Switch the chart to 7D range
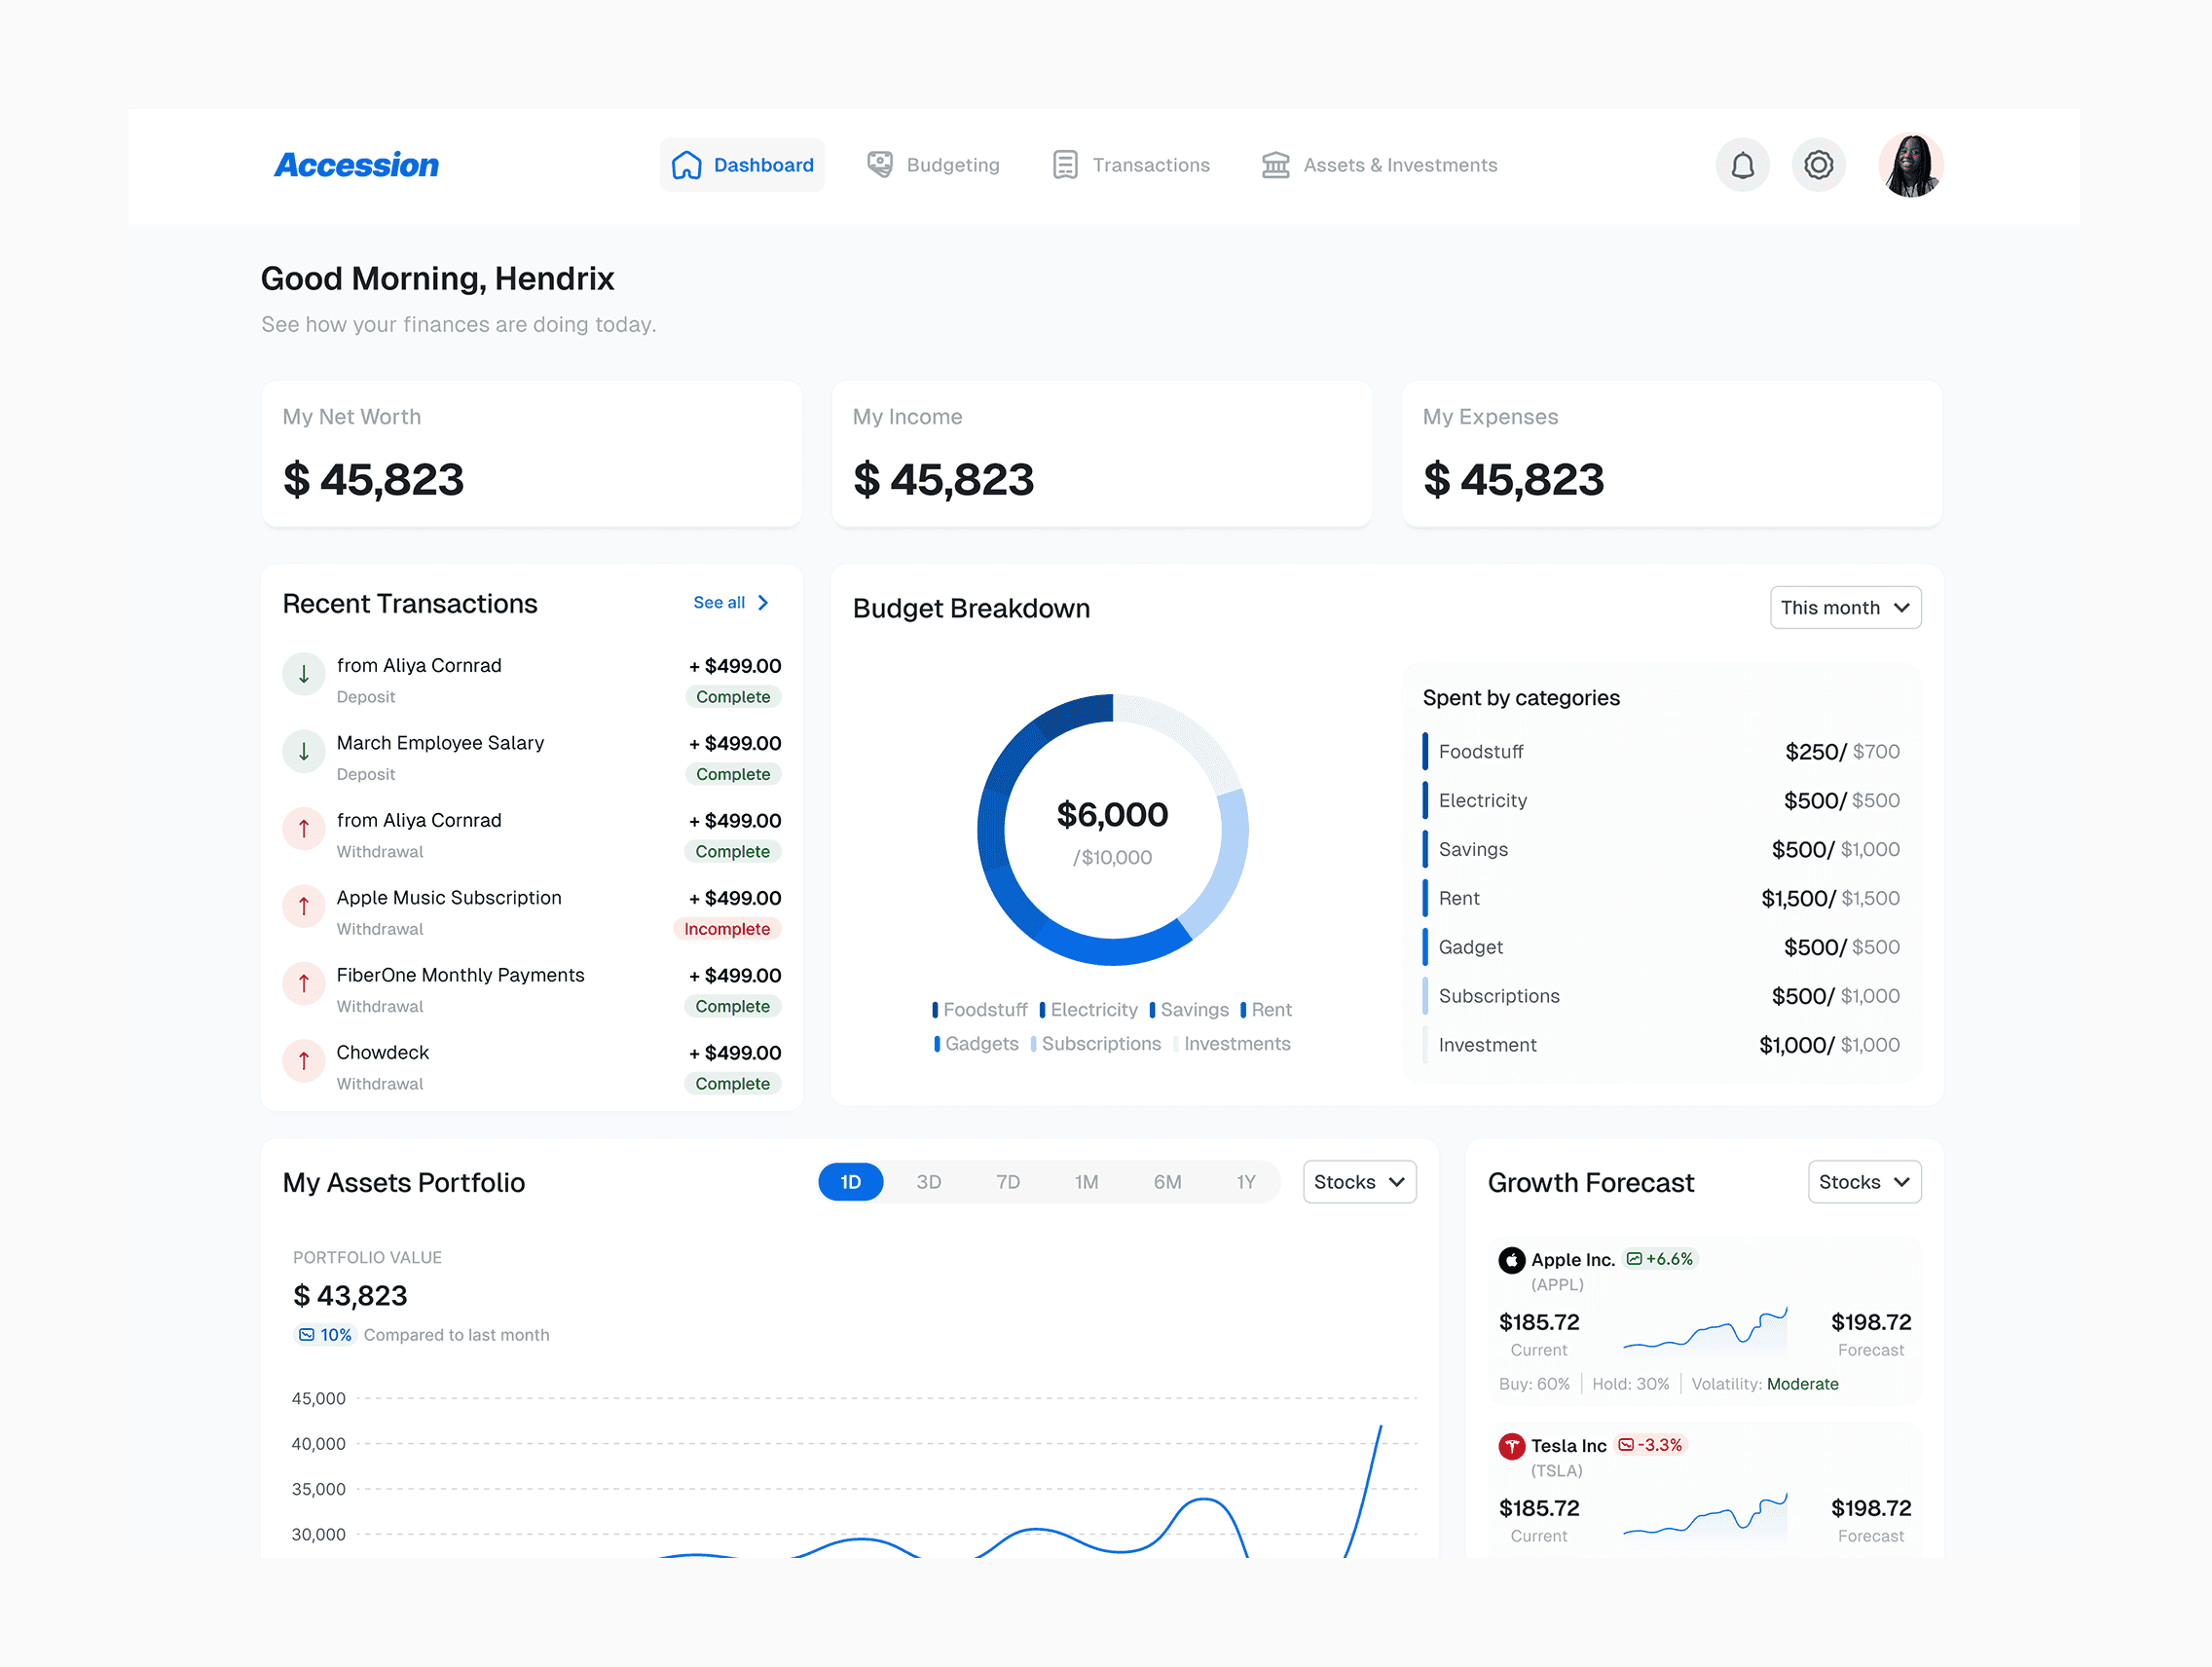Screen dimensions: 2212x1667 point(1007,1182)
